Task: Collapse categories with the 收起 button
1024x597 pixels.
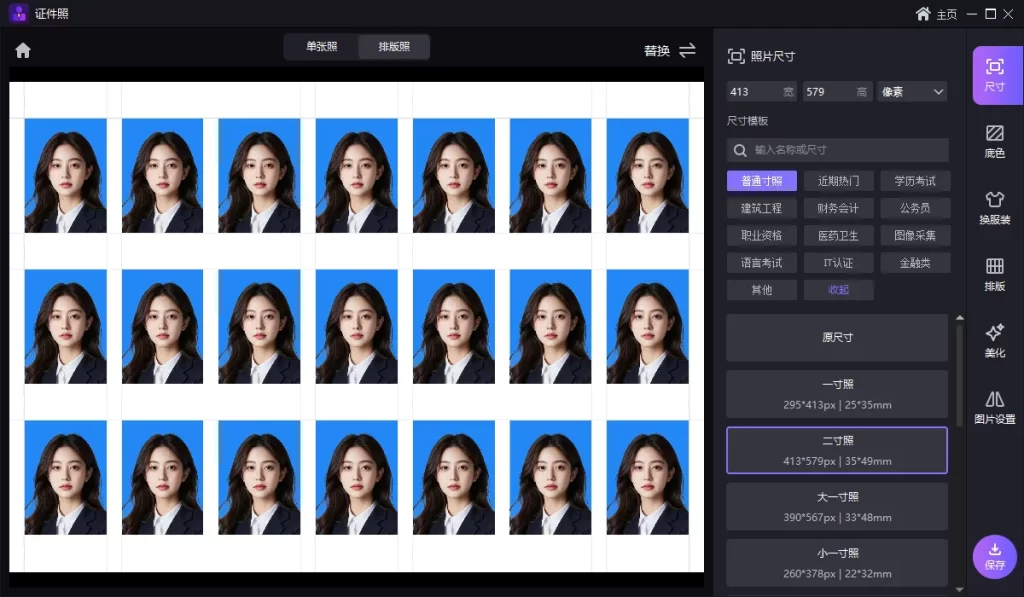Action: click(838, 290)
